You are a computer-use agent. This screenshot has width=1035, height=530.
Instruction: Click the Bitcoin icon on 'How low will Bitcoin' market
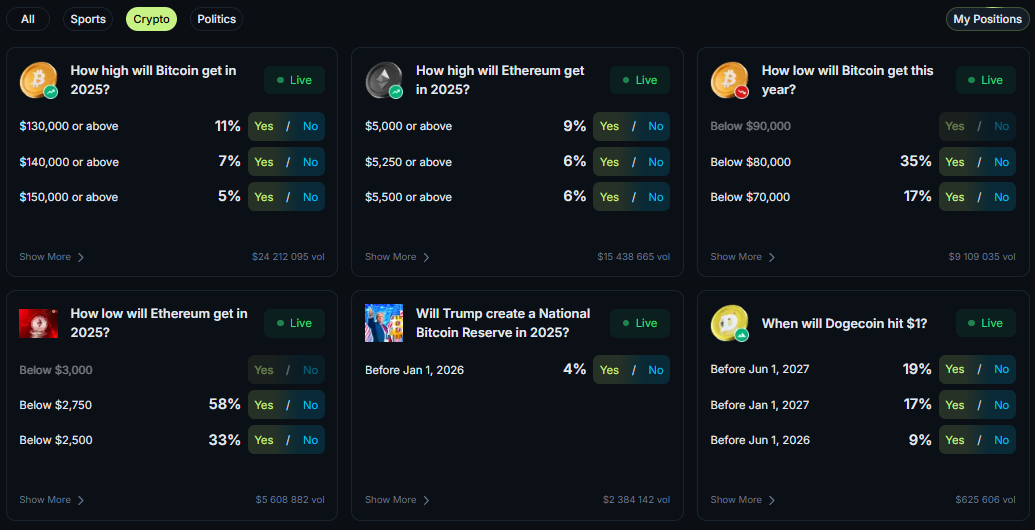click(x=729, y=80)
